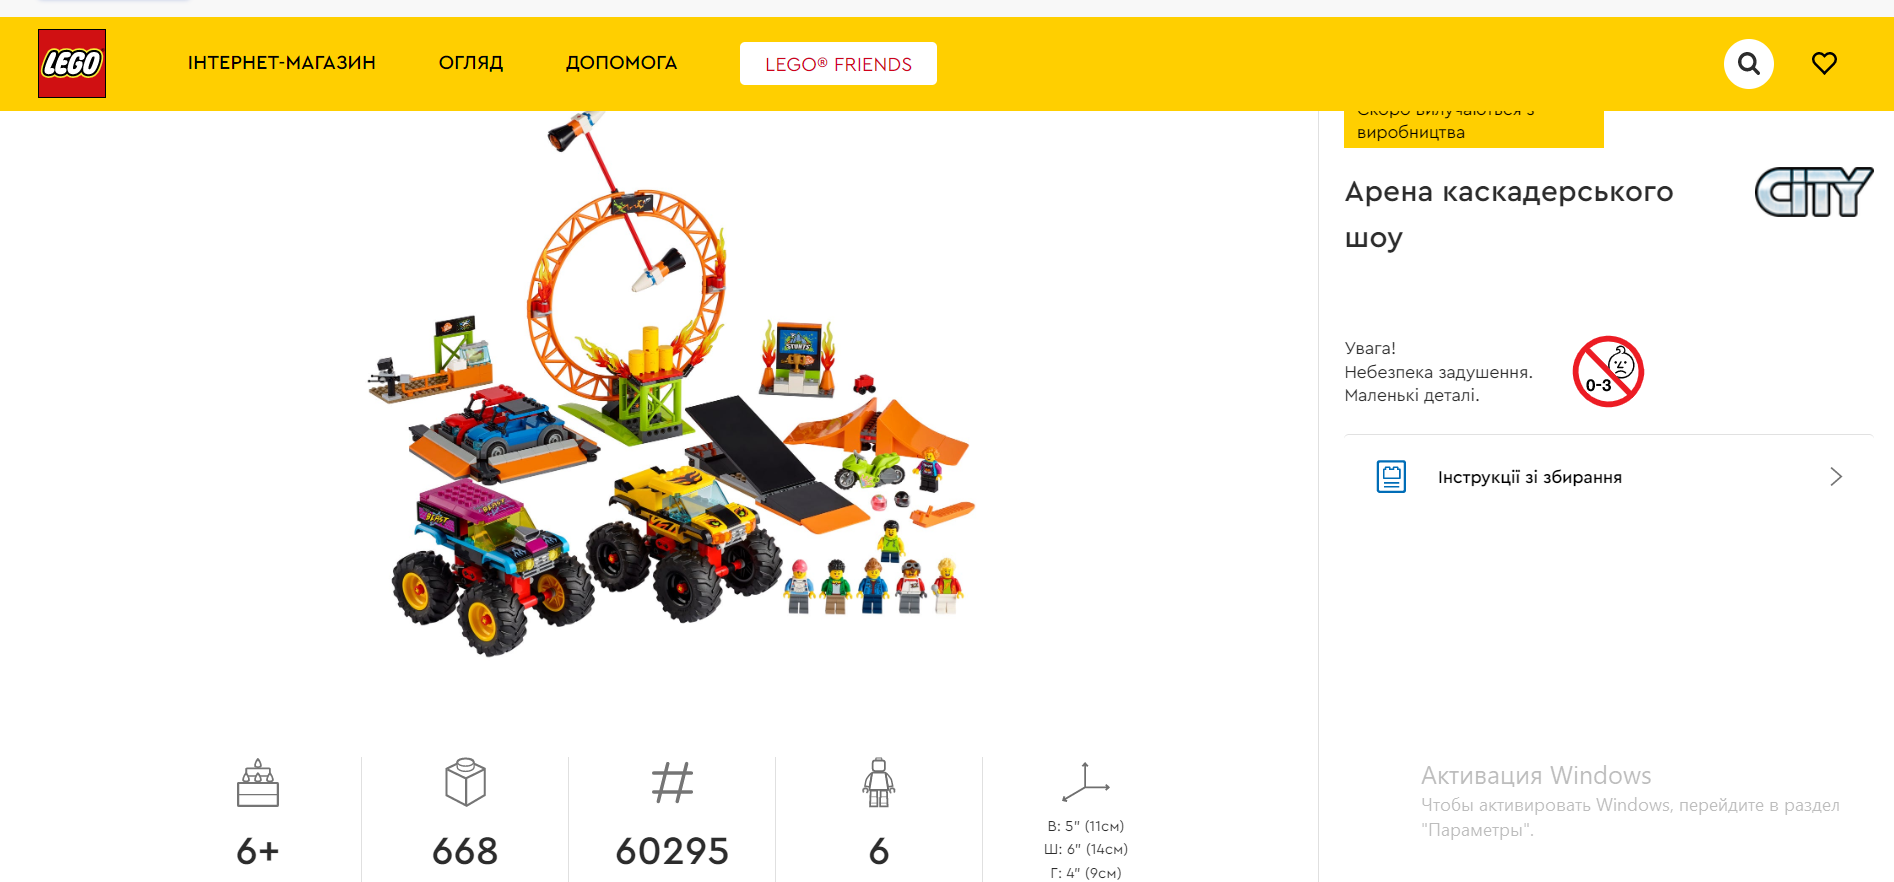
Task: Click the dimensions axes icon
Action: click(x=1086, y=782)
